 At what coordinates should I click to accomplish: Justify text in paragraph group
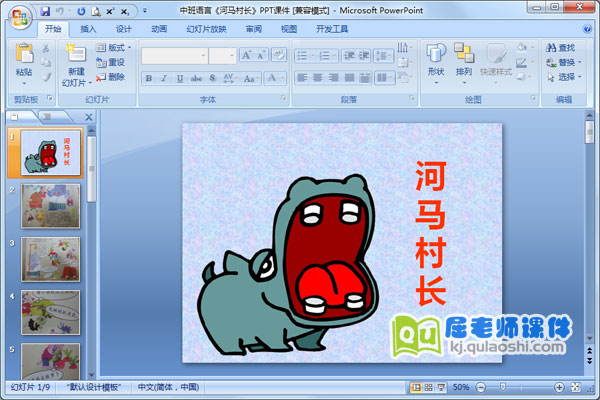349,78
